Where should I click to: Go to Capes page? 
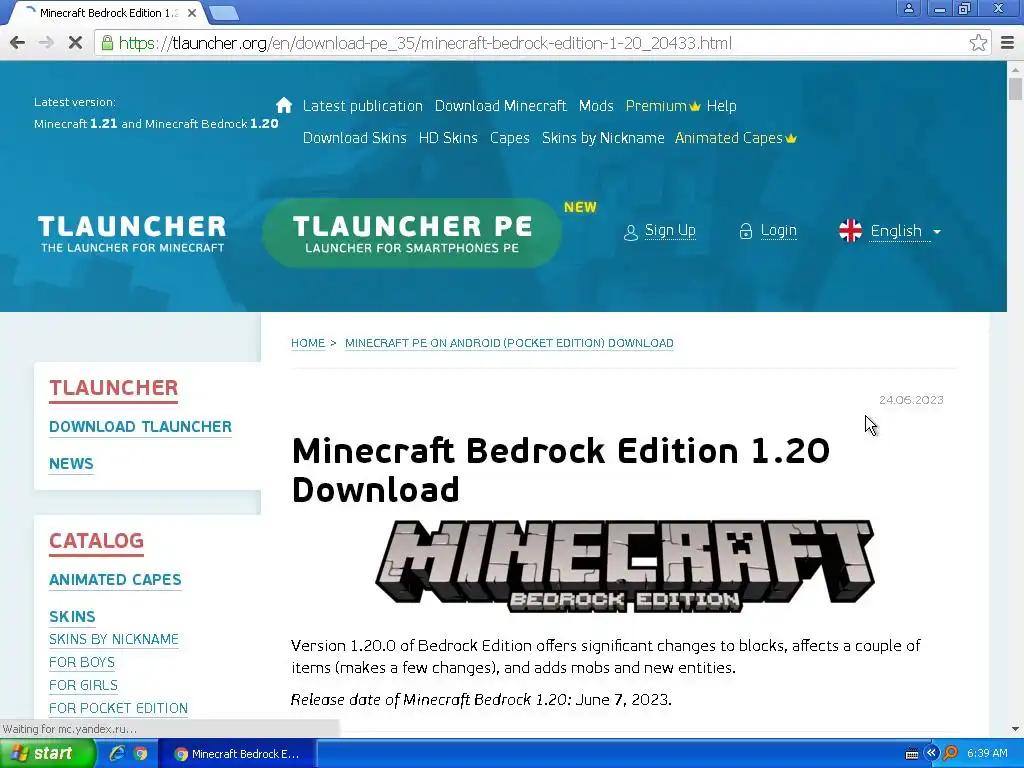(509, 138)
